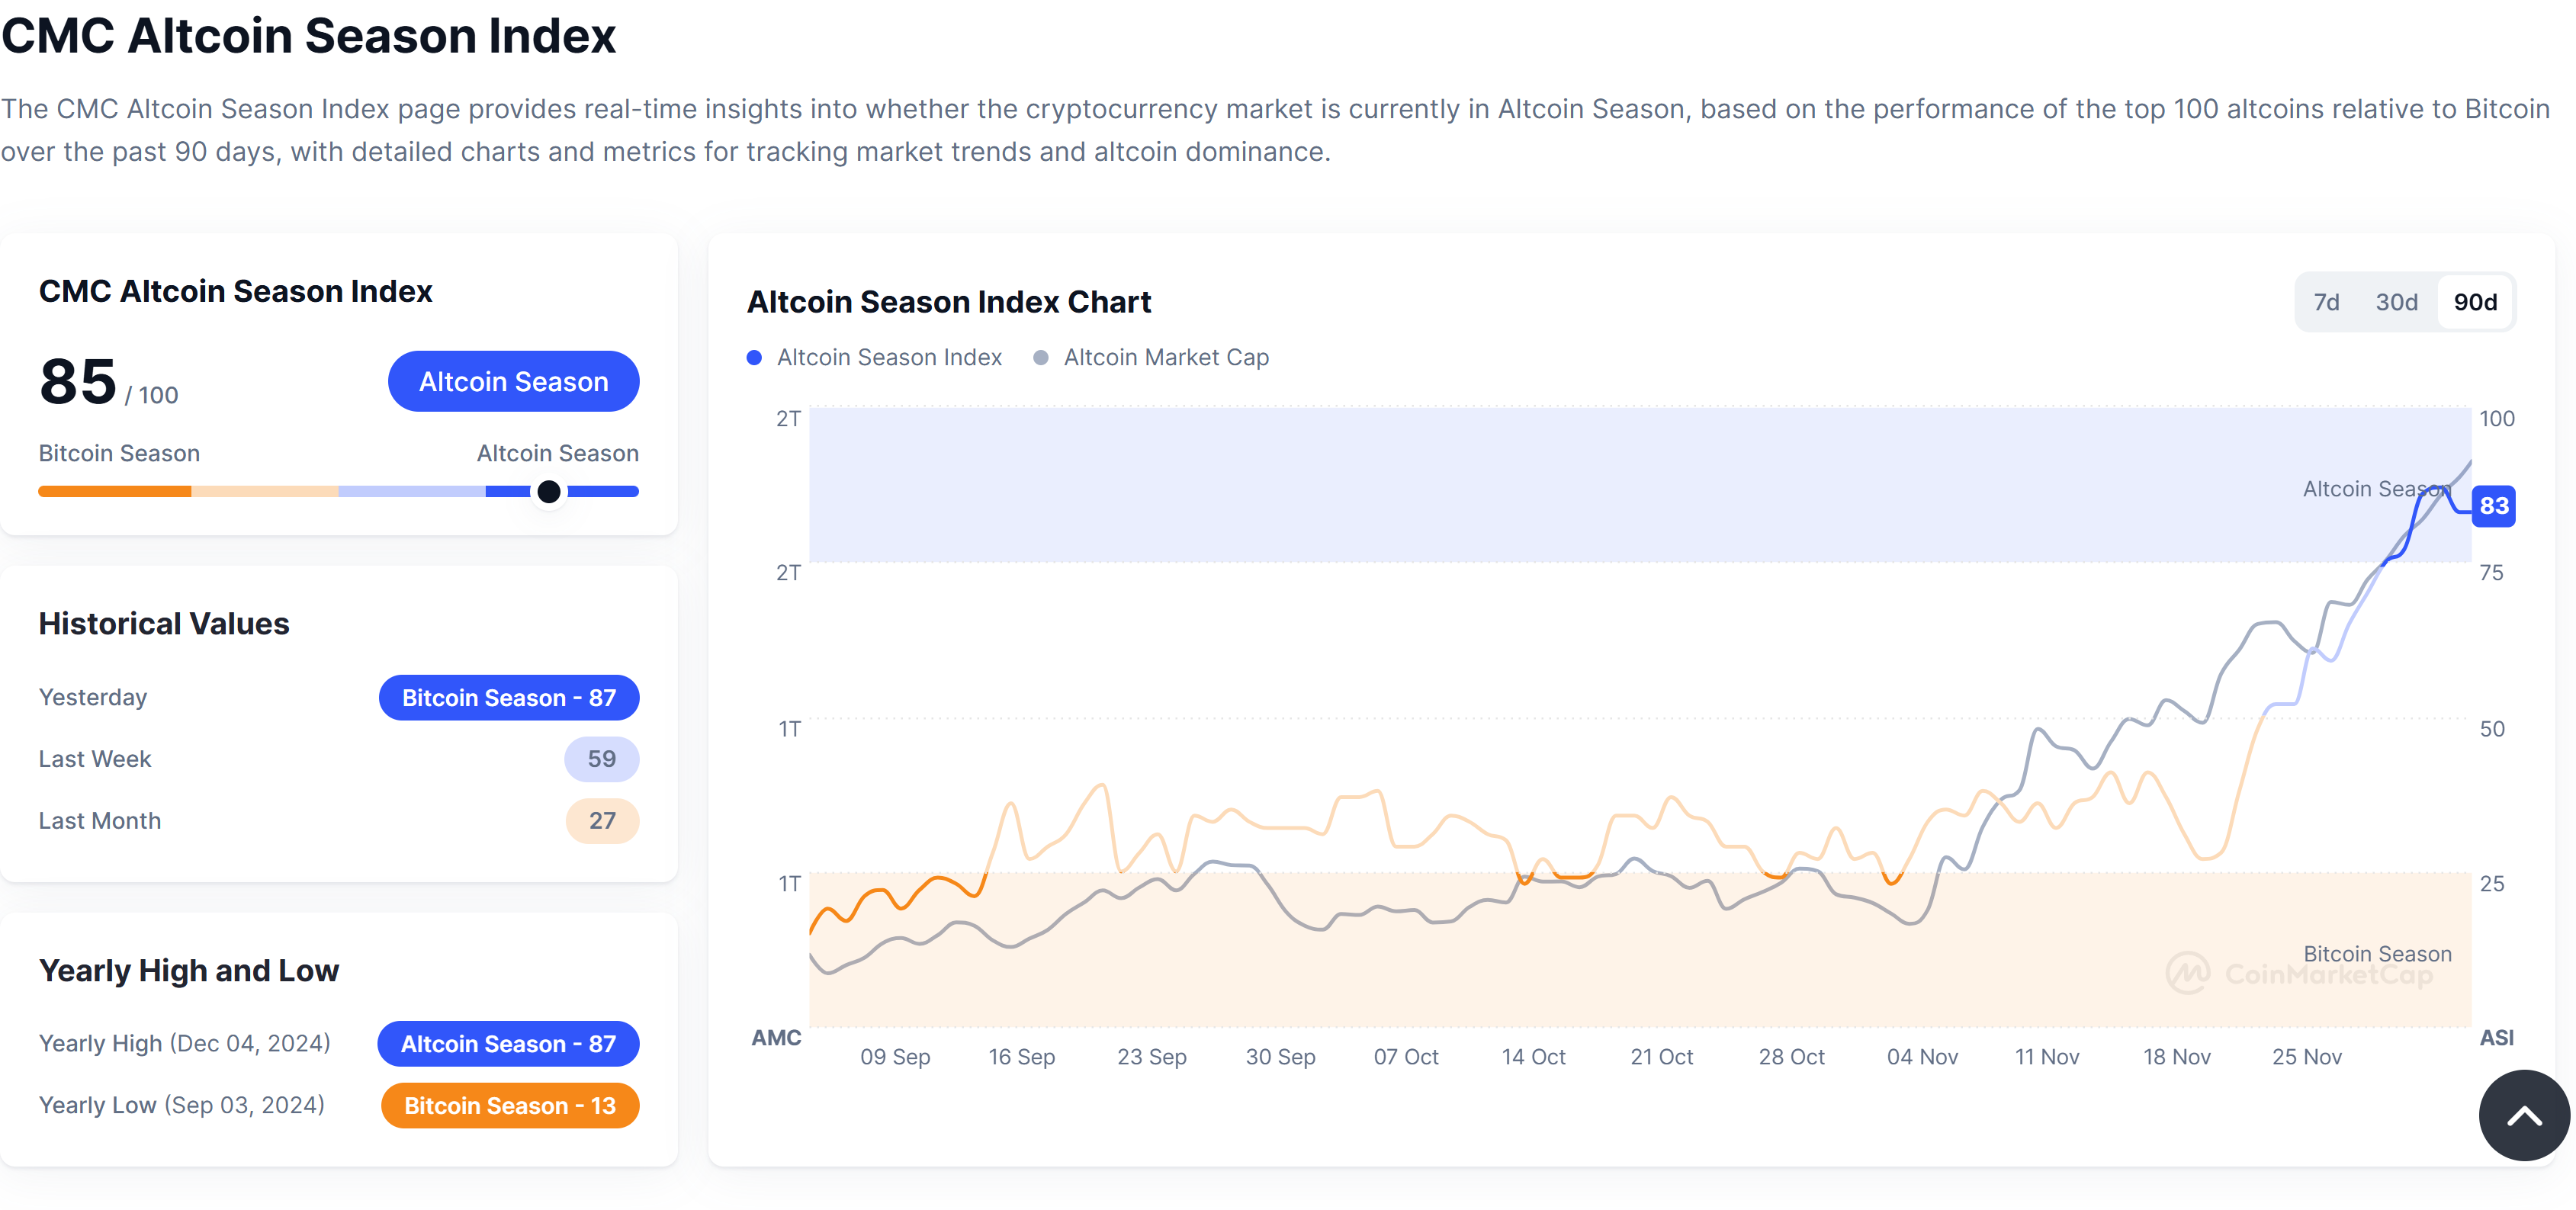This screenshot has height=1210, width=2576.
Task: Click the current index value 83 marker
Action: pos(2493,506)
